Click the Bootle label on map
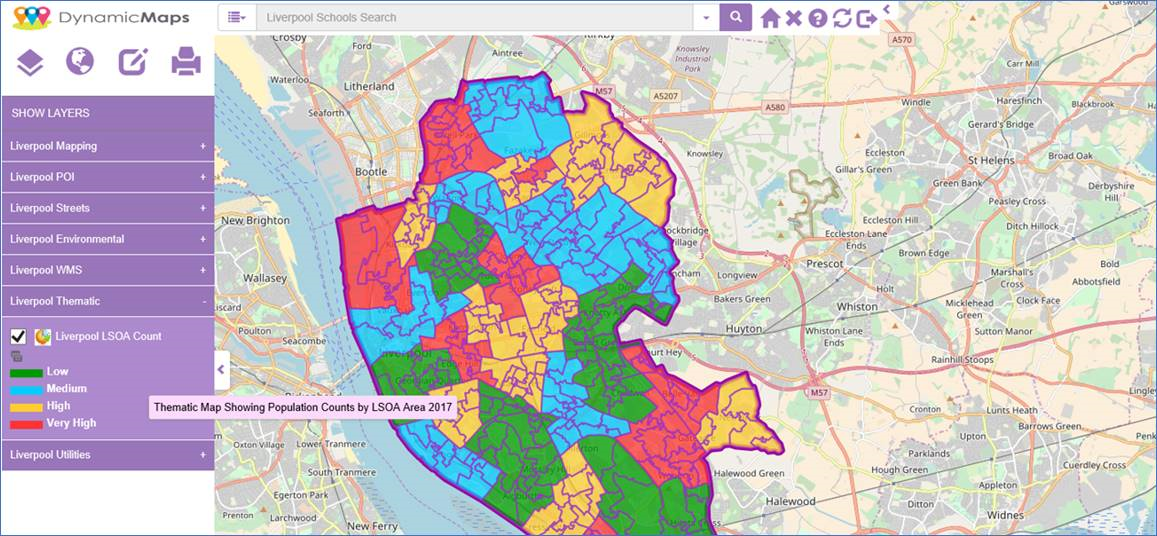Screen dimensions: 1157x536 (371, 171)
